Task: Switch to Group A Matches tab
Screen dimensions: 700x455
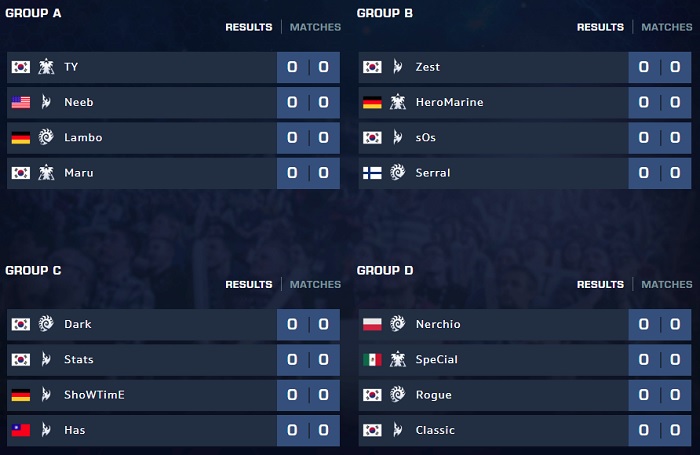Action: click(x=315, y=27)
